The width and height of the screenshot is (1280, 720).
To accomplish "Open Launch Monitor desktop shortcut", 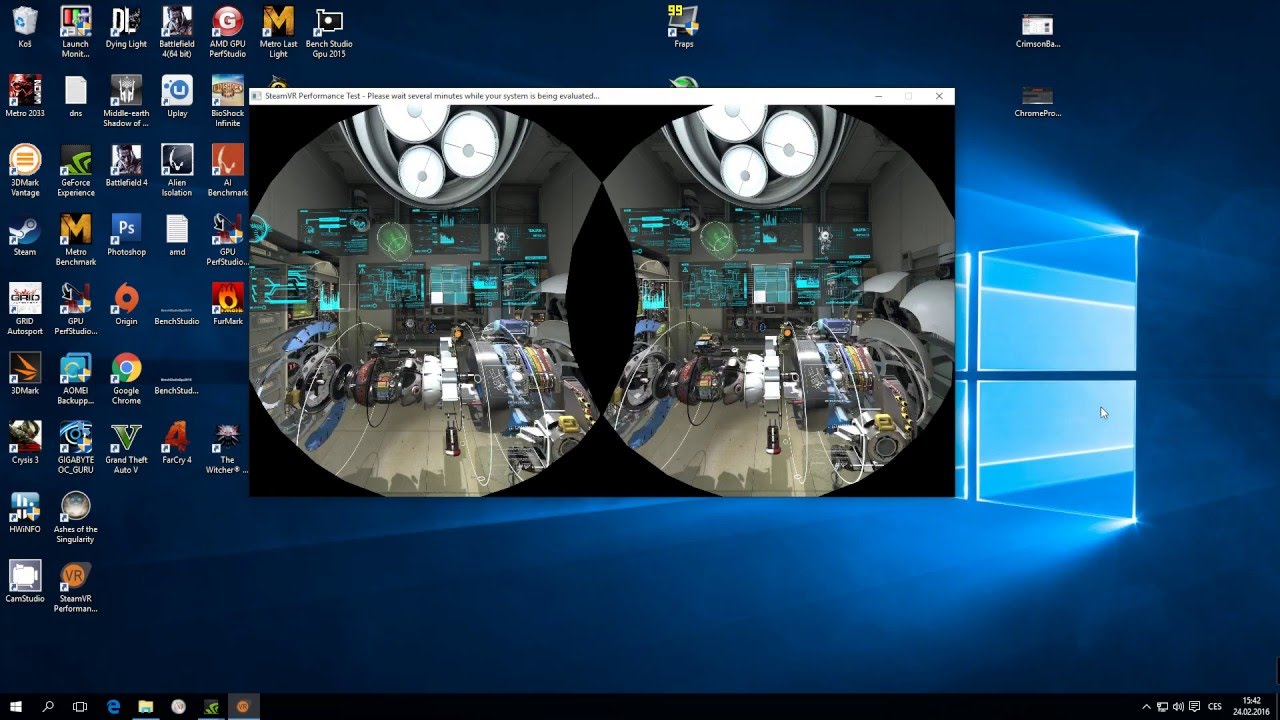I will [x=76, y=32].
